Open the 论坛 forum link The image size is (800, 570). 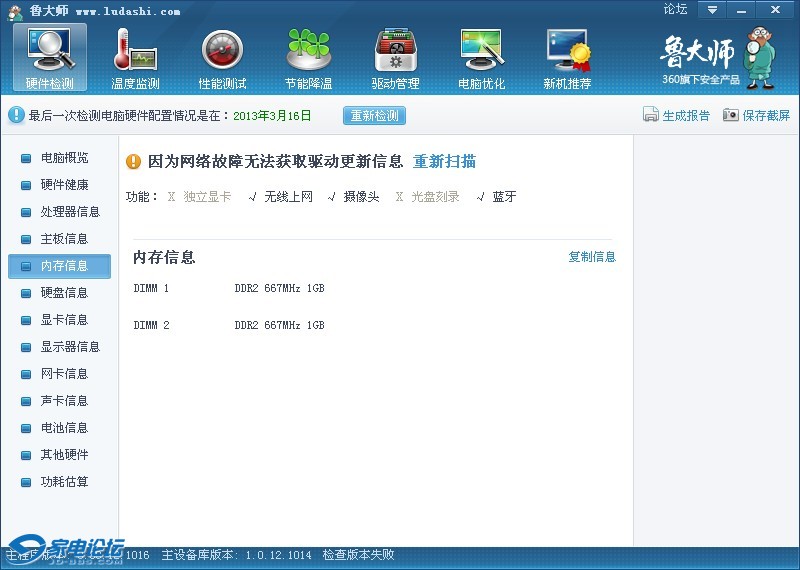[675, 9]
